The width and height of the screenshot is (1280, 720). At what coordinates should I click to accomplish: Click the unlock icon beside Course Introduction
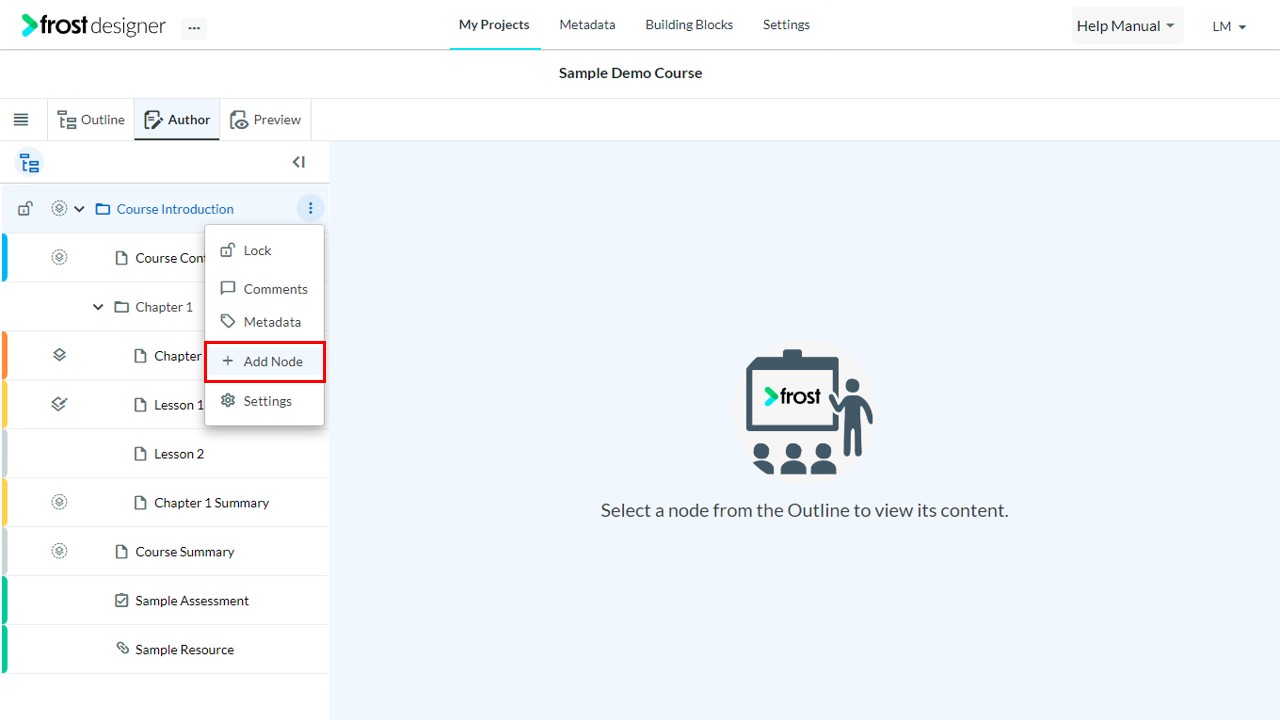coord(26,209)
